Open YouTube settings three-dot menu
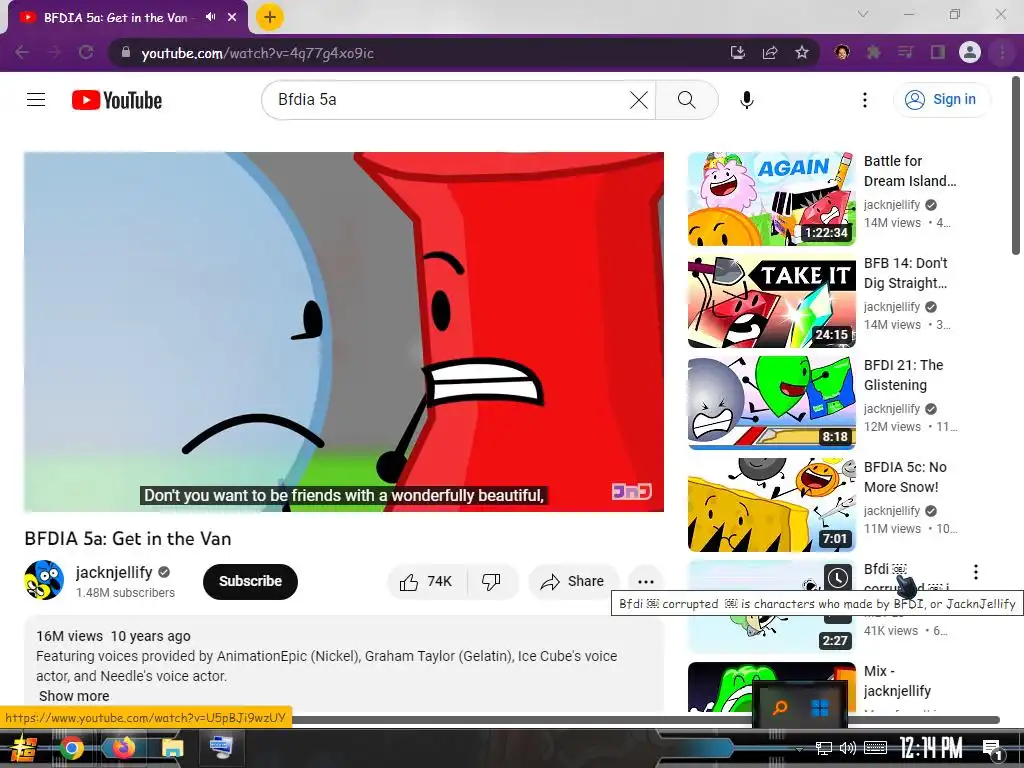Screen dimensions: 1024x768 click(x=865, y=100)
